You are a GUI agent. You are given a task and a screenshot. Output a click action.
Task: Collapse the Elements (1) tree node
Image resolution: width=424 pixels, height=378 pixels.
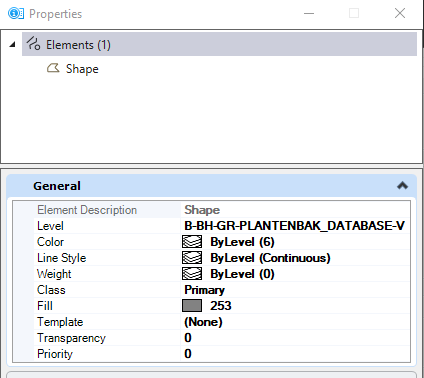pyautogui.click(x=13, y=44)
